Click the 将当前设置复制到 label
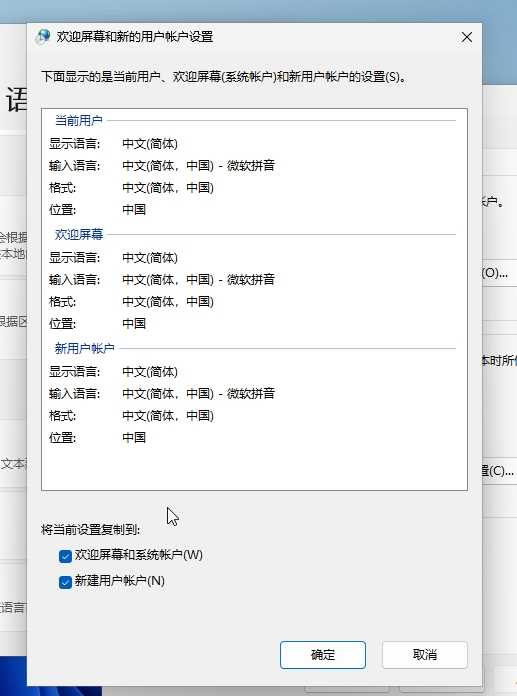 [91, 530]
